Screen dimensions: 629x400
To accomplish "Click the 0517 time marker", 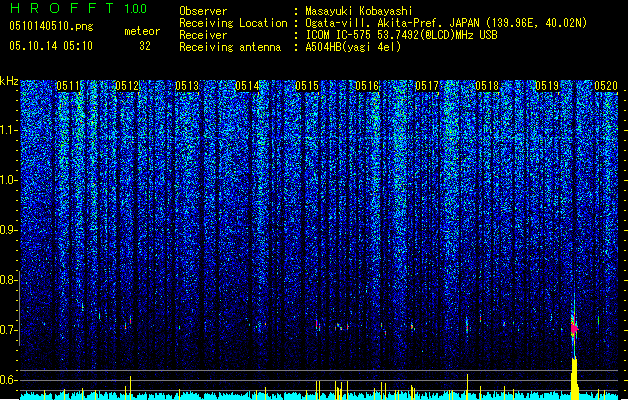I will 427,86.
